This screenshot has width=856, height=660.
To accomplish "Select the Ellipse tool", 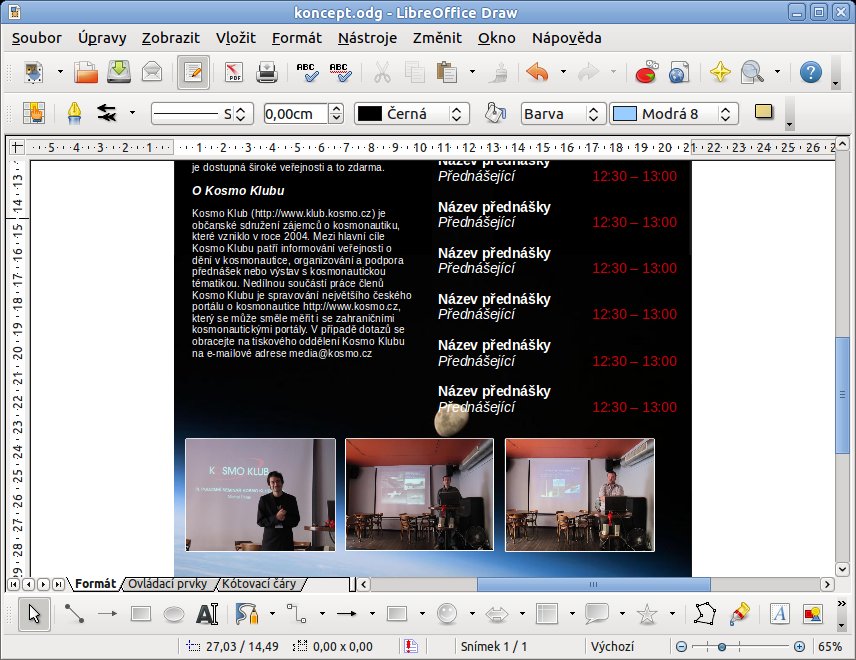I will 174,614.
